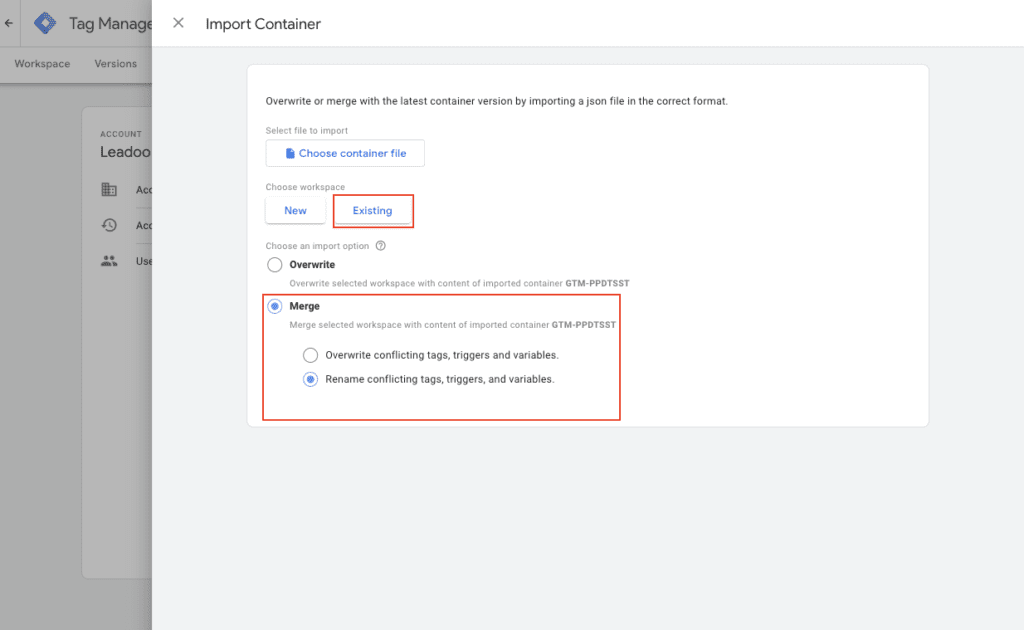Click the Leadoo account name

click(126, 151)
